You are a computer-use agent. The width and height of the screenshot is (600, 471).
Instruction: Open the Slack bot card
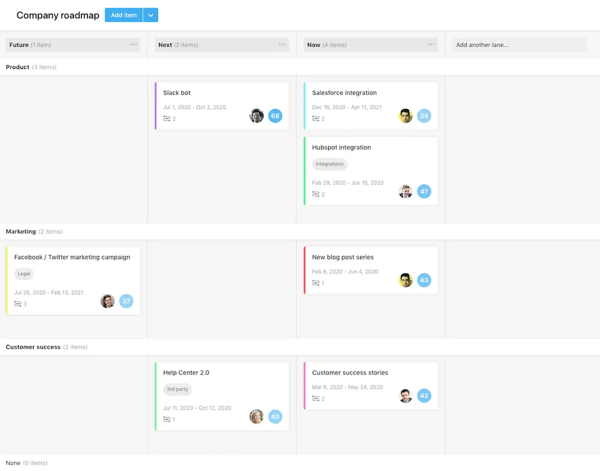(222, 106)
